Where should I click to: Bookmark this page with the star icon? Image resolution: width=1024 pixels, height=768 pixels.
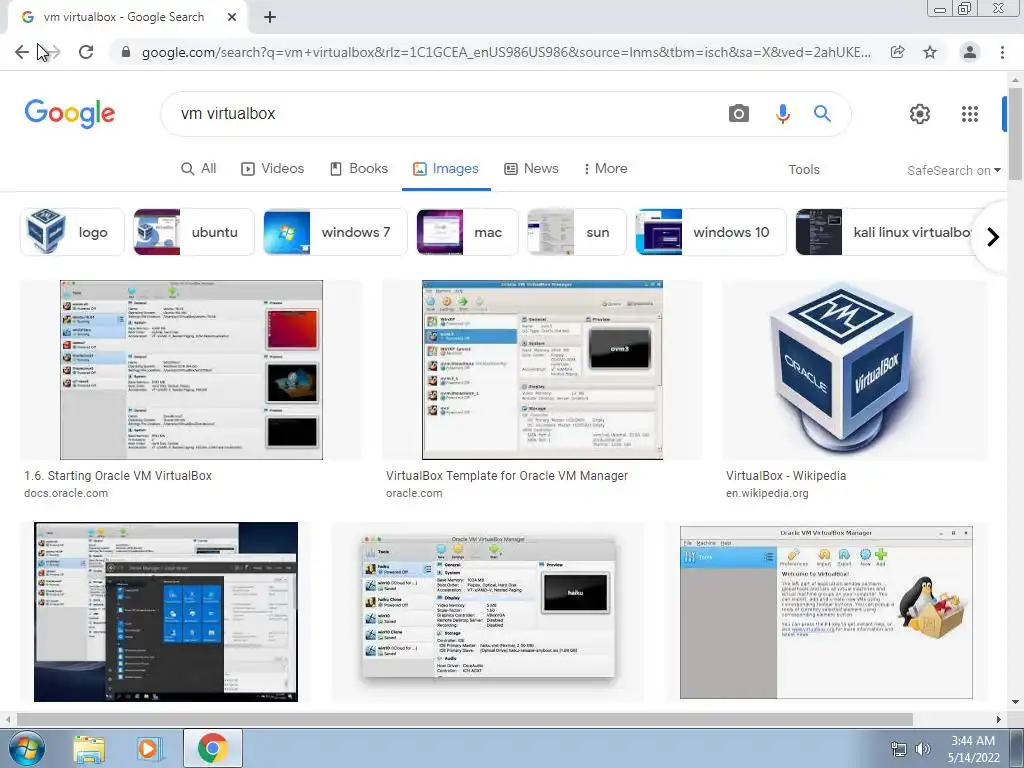[x=930, y=52]
